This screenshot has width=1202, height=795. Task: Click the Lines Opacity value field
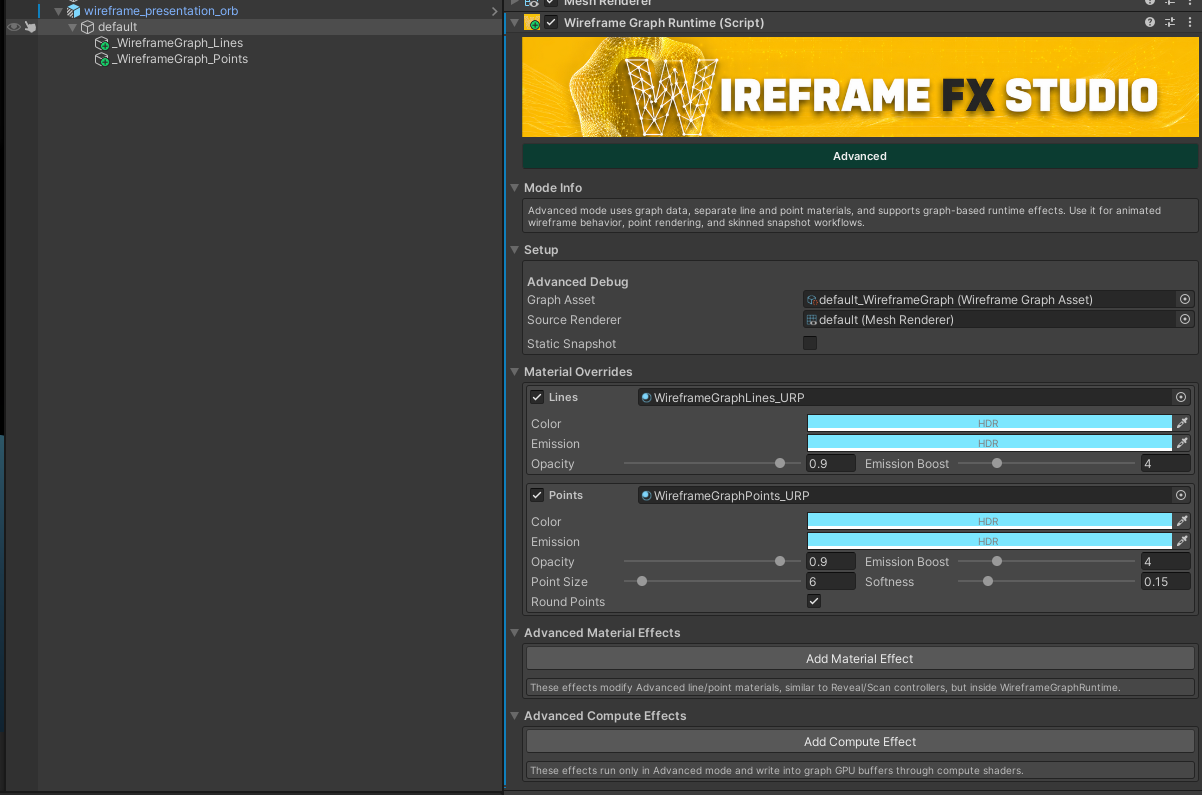[831, 463]
